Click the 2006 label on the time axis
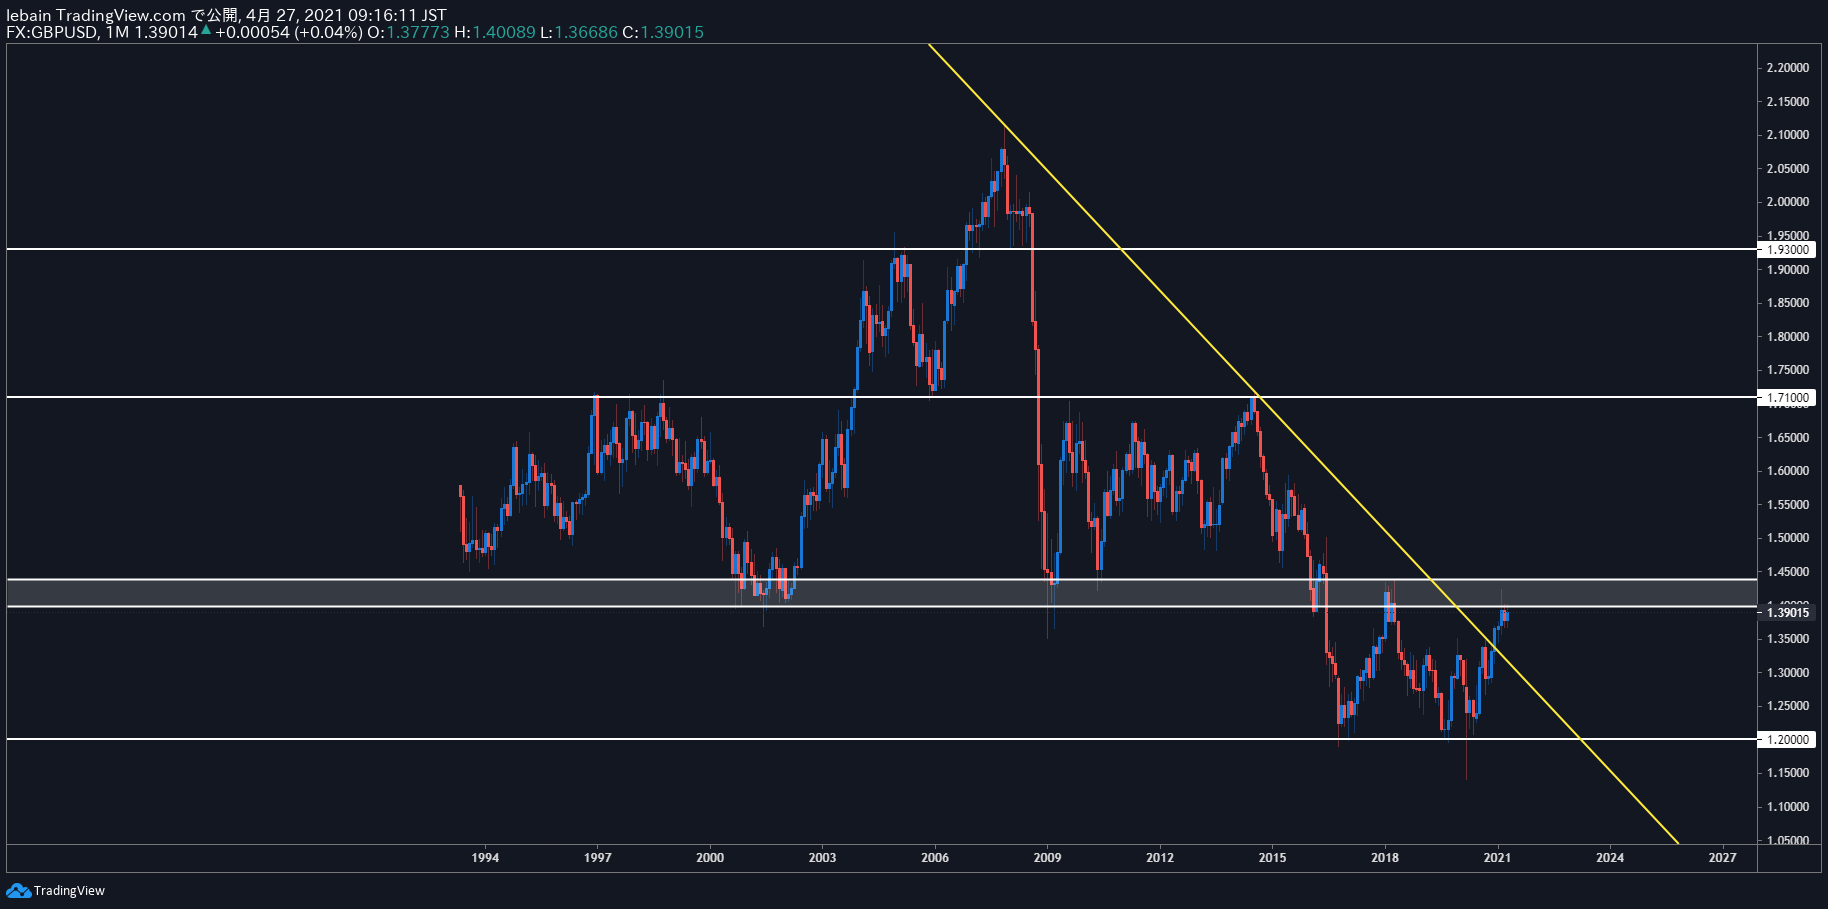1828x909 pixels. [935, 857]
